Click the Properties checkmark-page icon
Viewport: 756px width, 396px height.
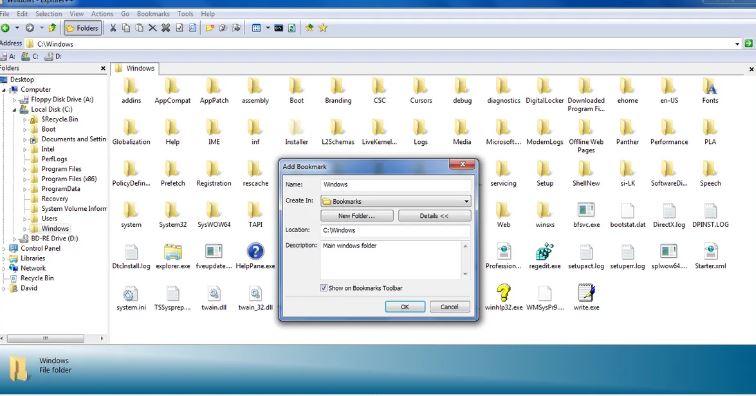point(179,28)
